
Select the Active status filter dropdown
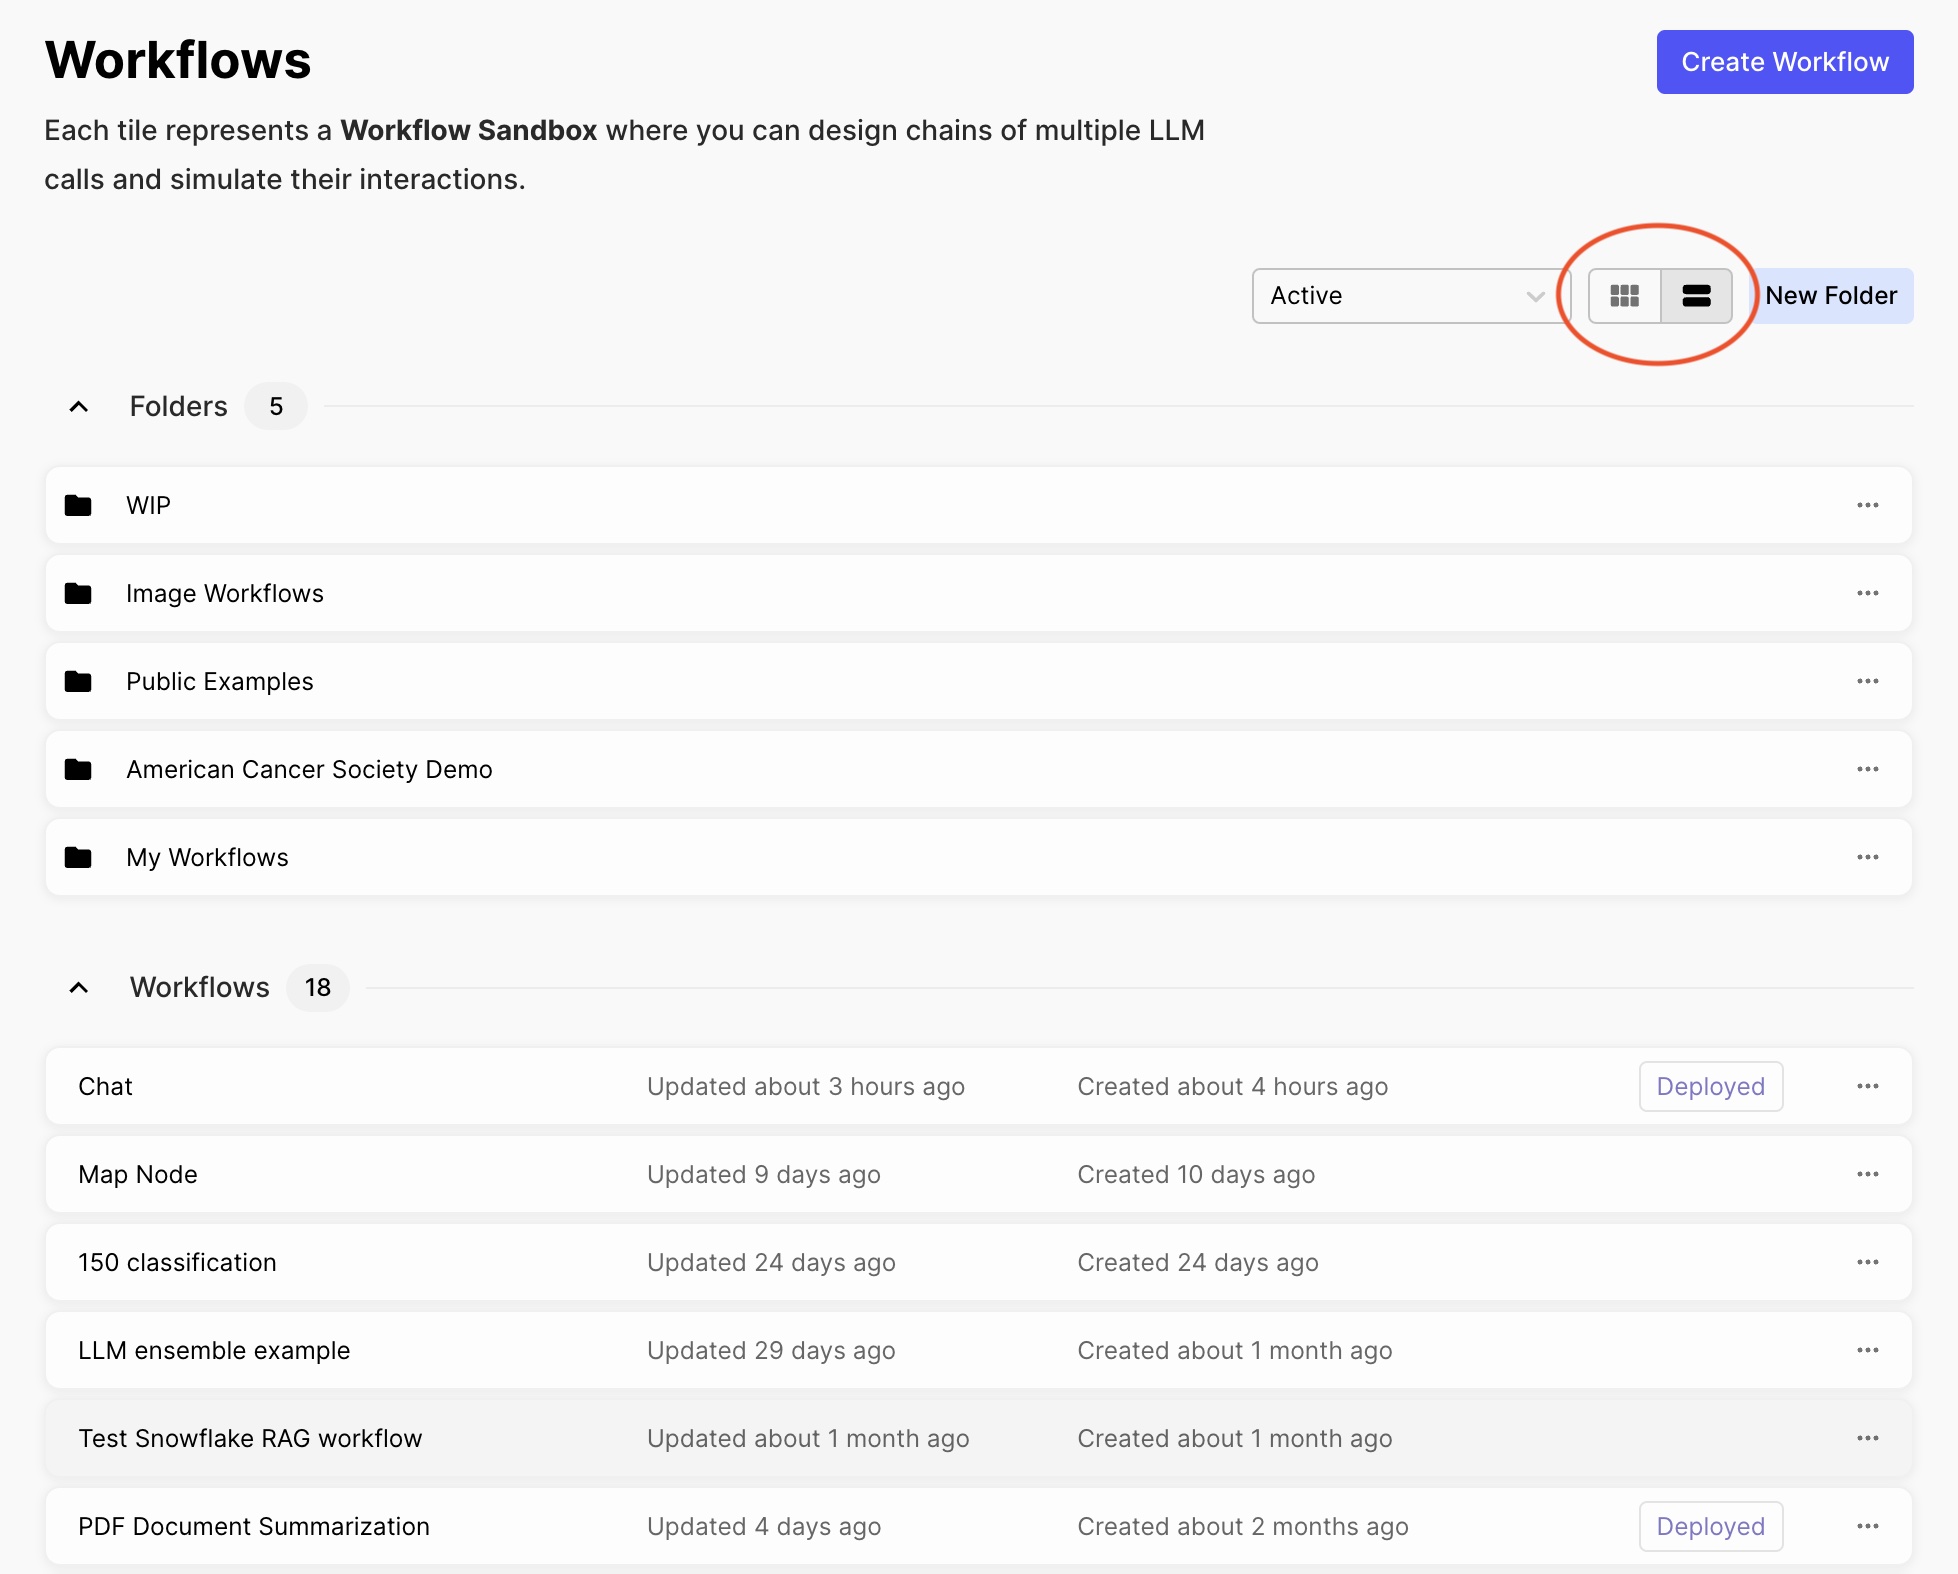(1402, 296)
